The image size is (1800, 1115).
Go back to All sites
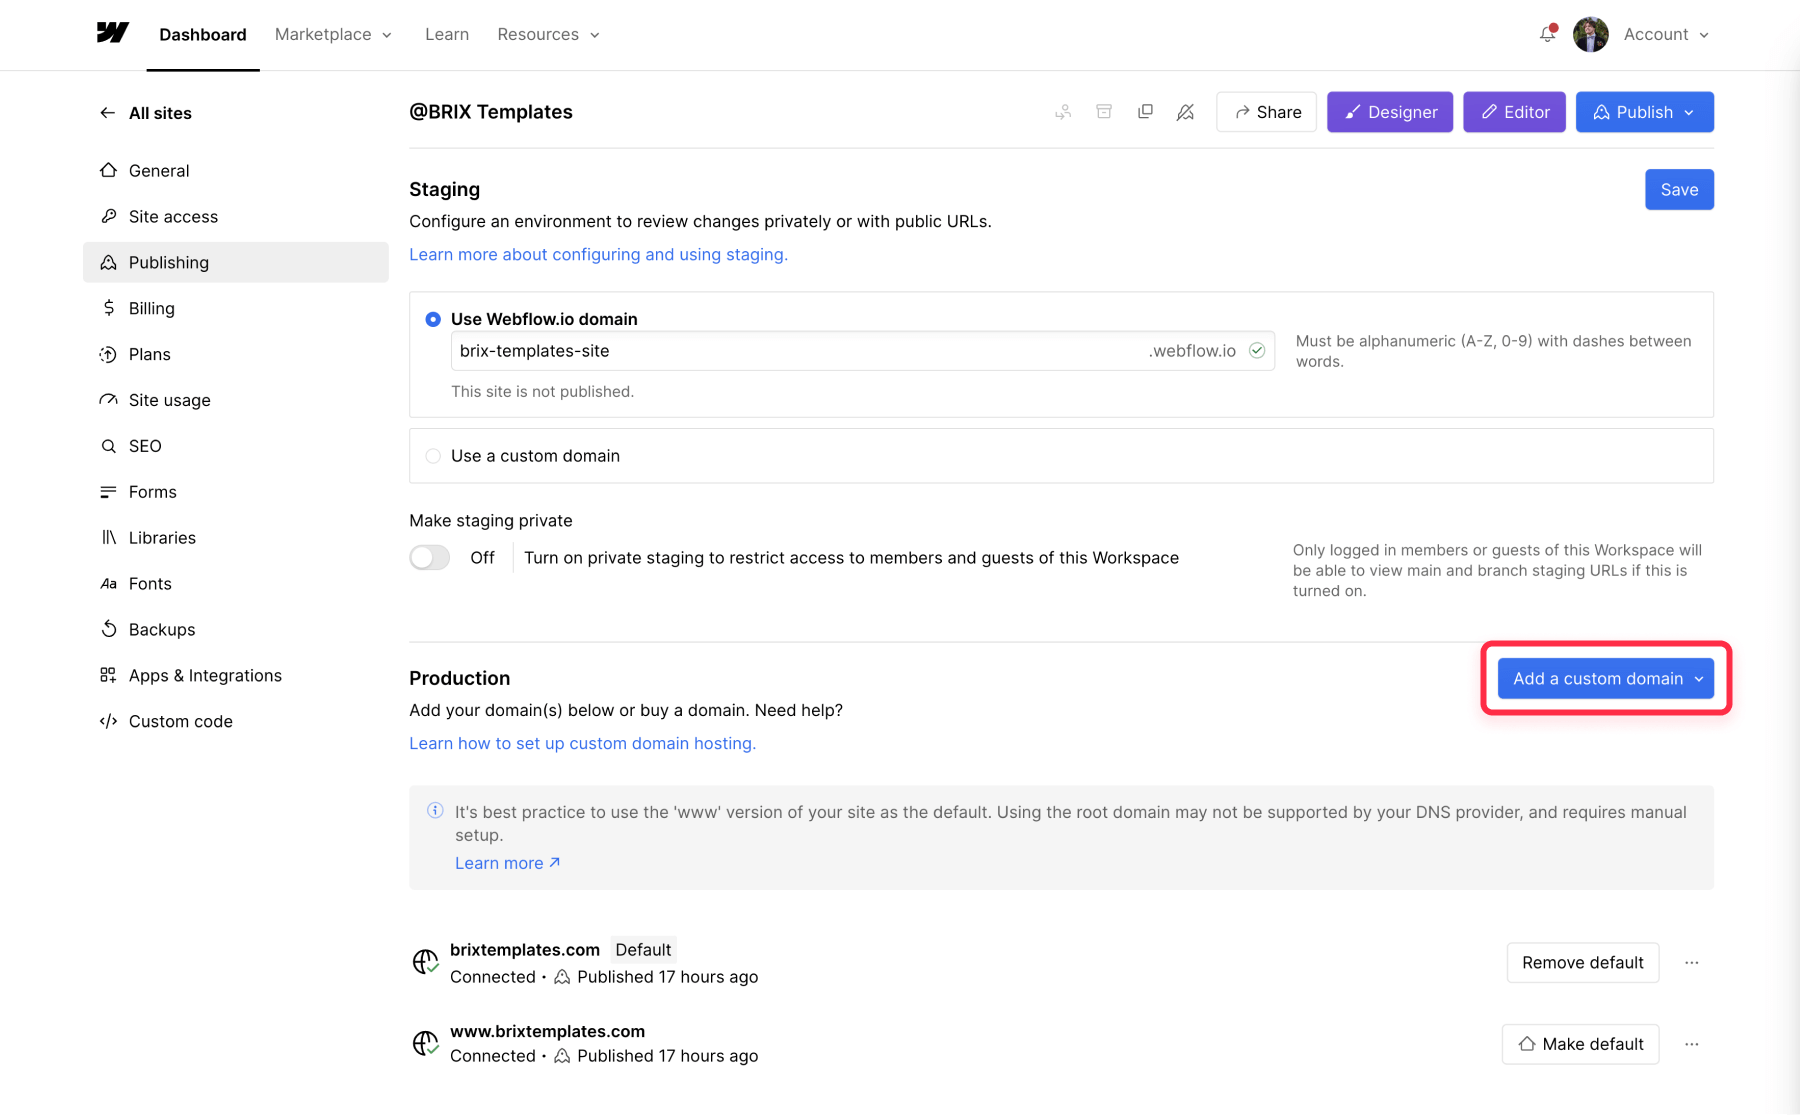tap(146, 113)
